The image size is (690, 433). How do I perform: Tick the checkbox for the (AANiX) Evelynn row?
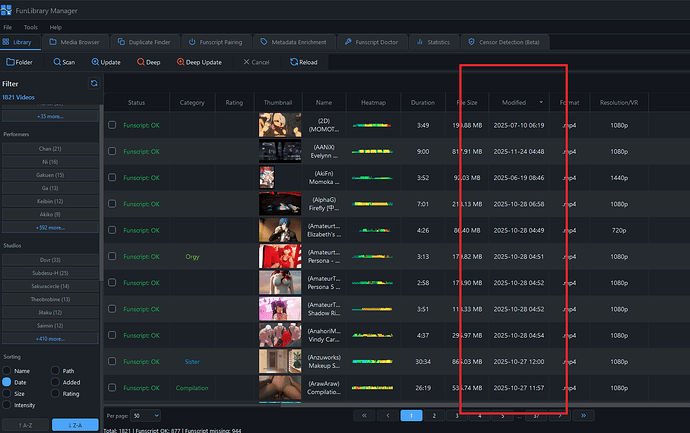112,151
